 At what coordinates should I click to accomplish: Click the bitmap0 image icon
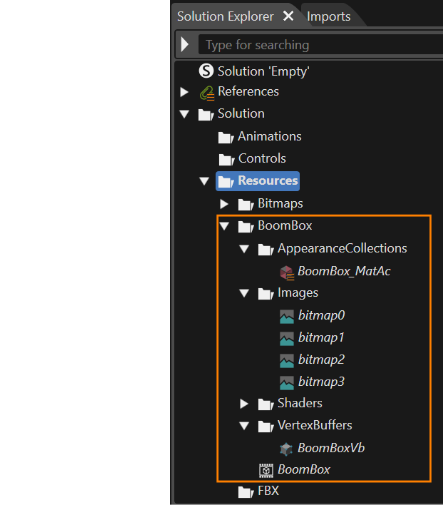tap(287, 317)
